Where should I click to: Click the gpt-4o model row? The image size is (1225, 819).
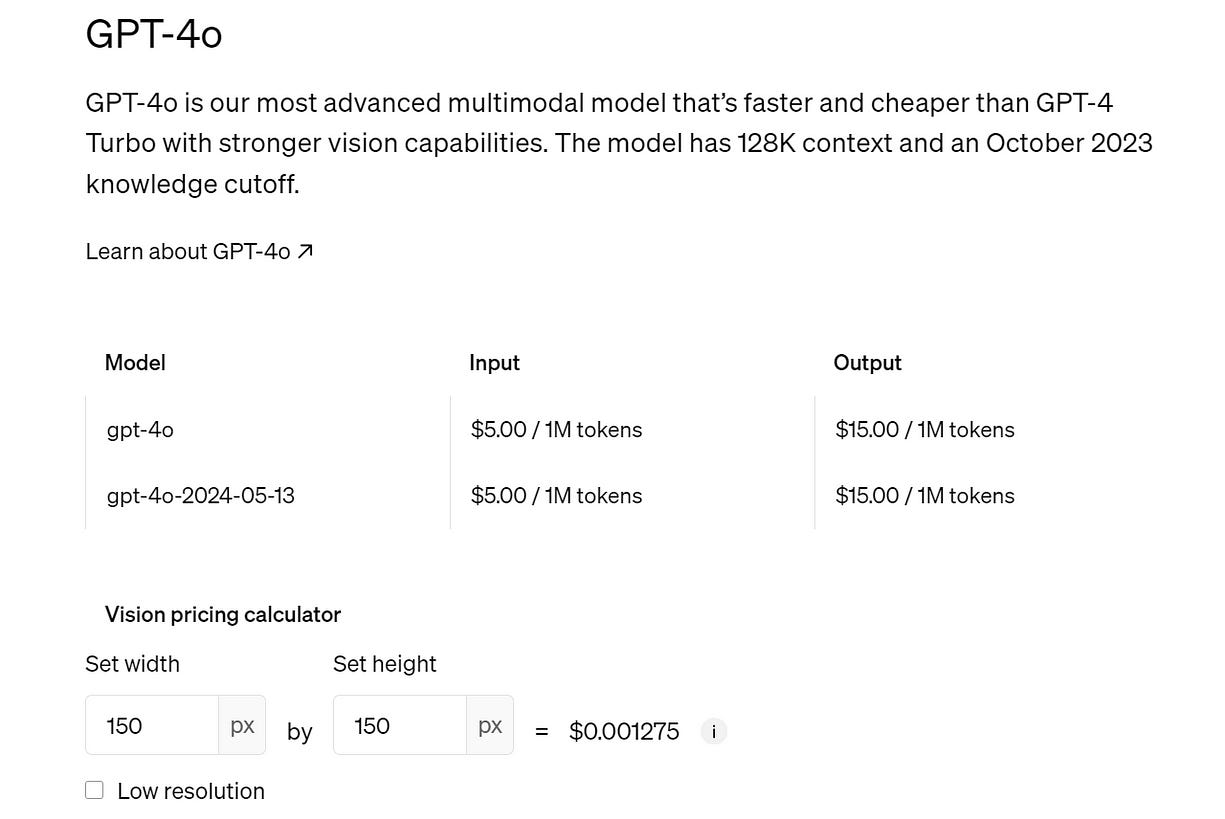click(139, 429)
